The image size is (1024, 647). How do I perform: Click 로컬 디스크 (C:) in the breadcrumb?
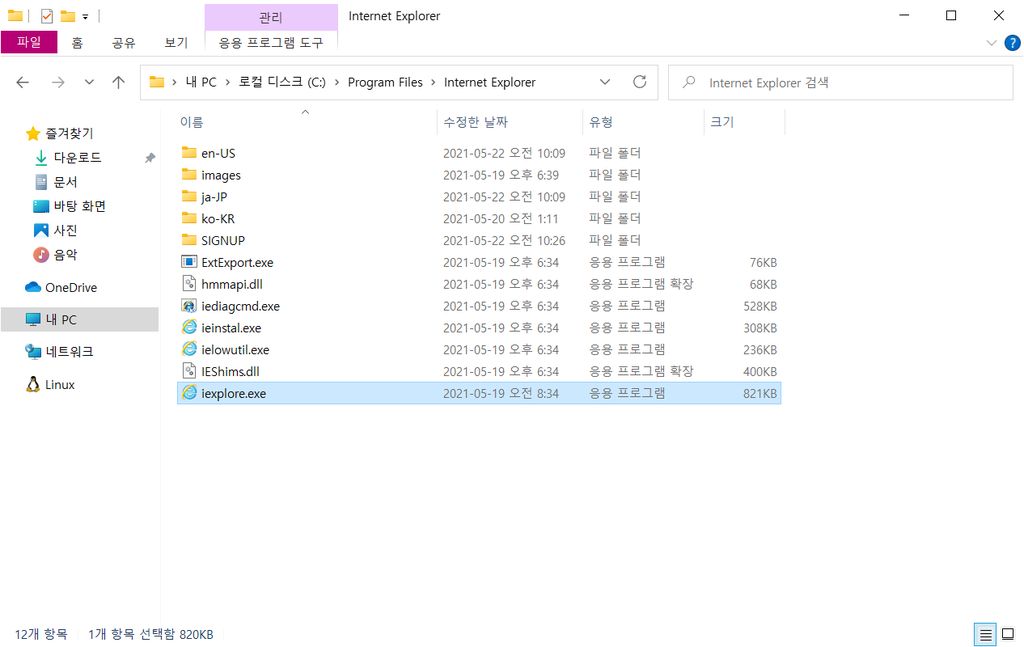(x=281, y=82)
